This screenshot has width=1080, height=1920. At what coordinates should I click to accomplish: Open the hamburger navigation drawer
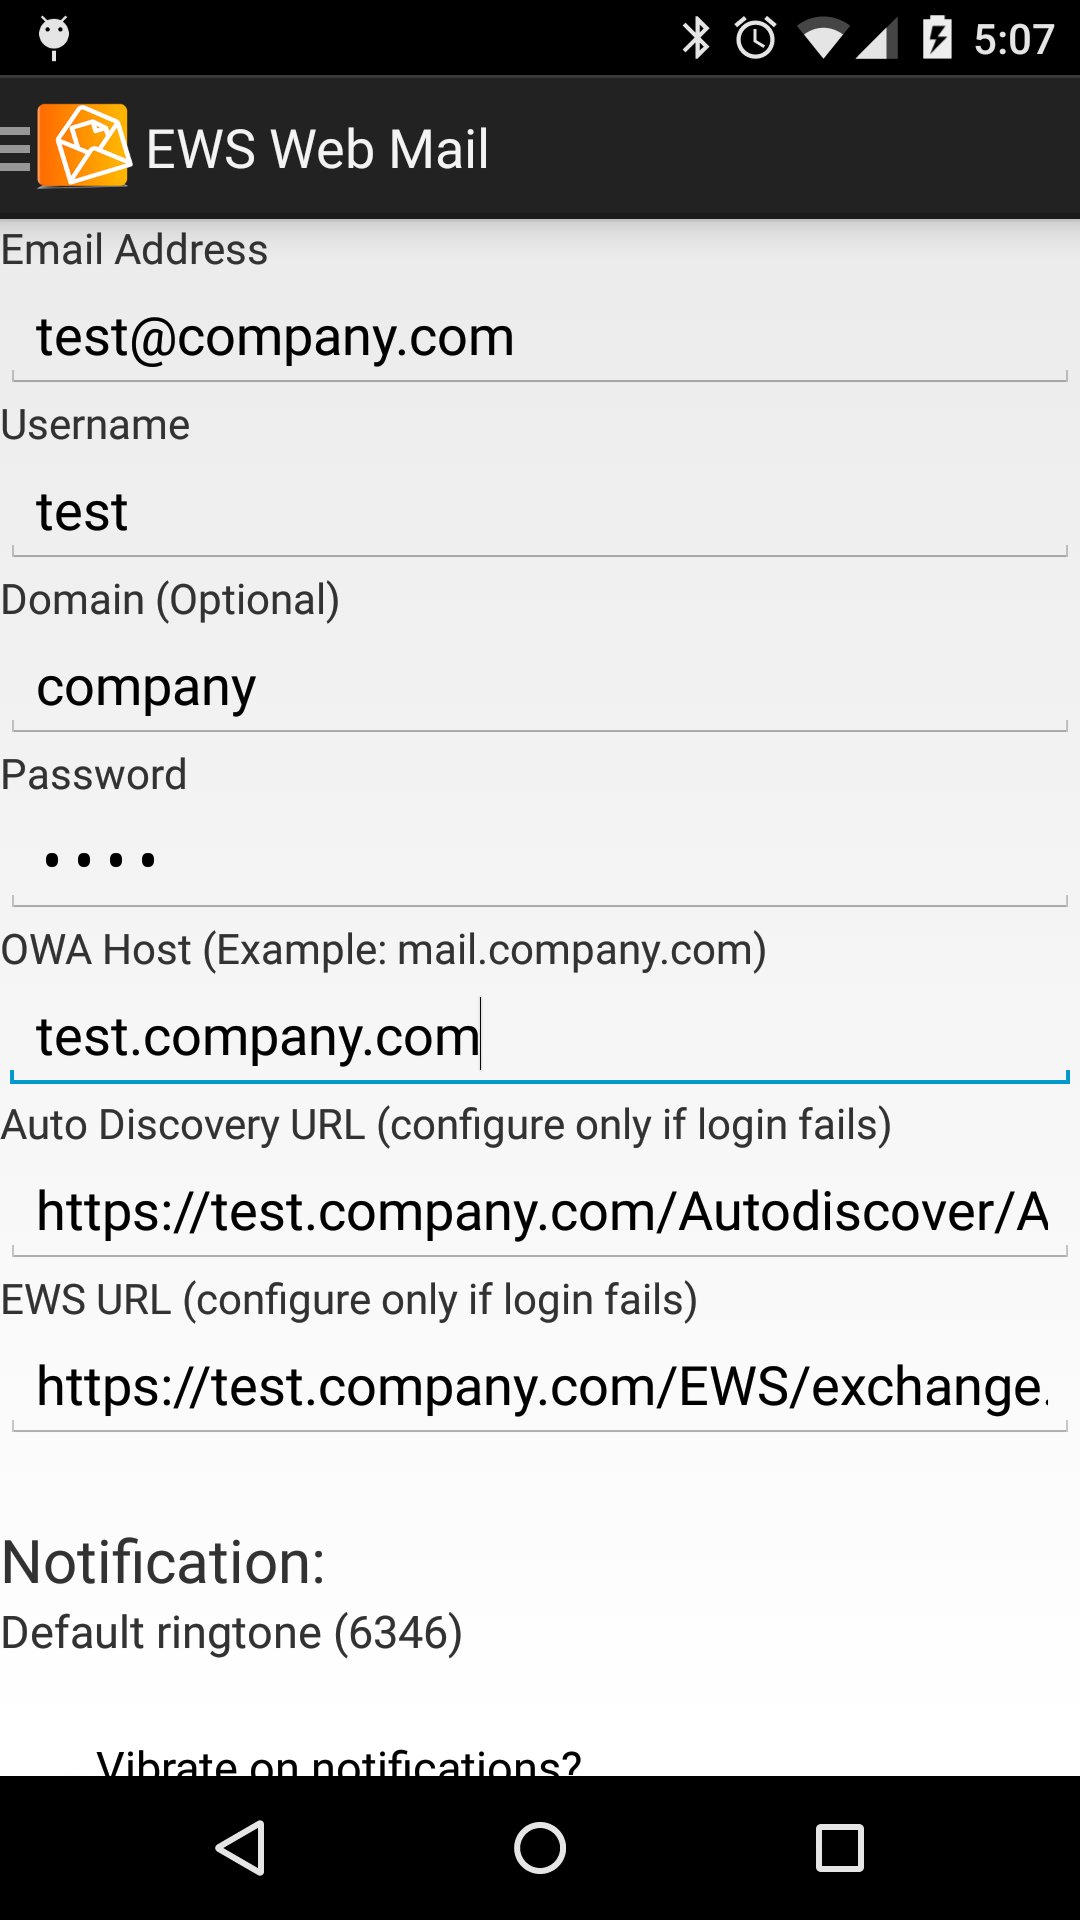tap(16, 149)
